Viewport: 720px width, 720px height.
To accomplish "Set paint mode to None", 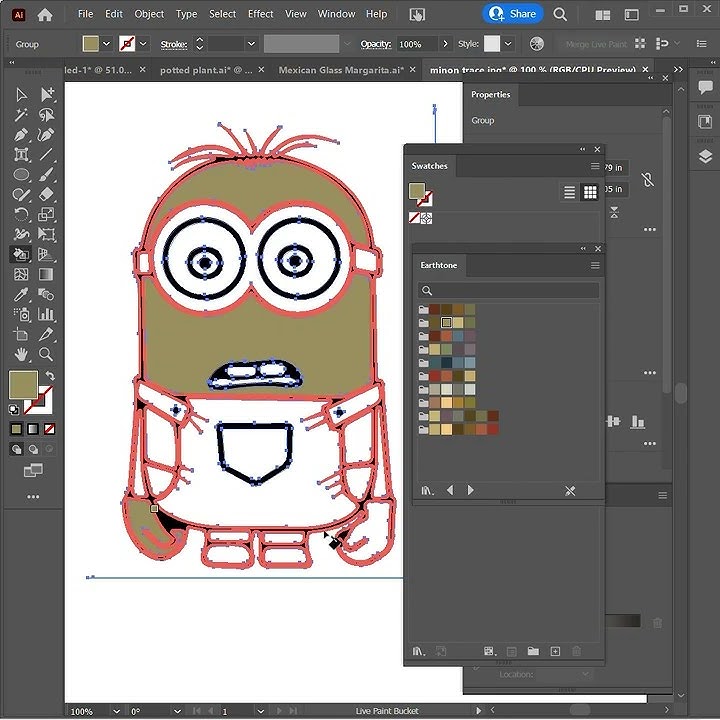I will [50, 429].
